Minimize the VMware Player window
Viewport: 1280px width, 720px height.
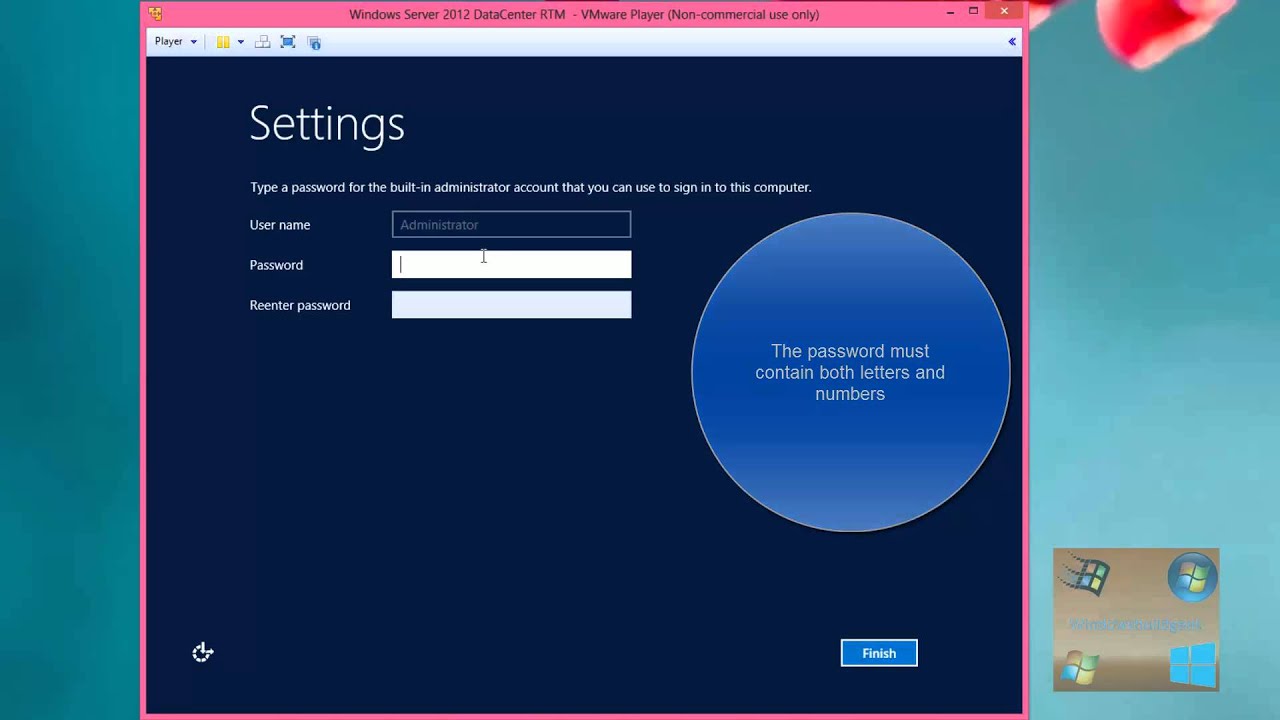click(948, 13)
